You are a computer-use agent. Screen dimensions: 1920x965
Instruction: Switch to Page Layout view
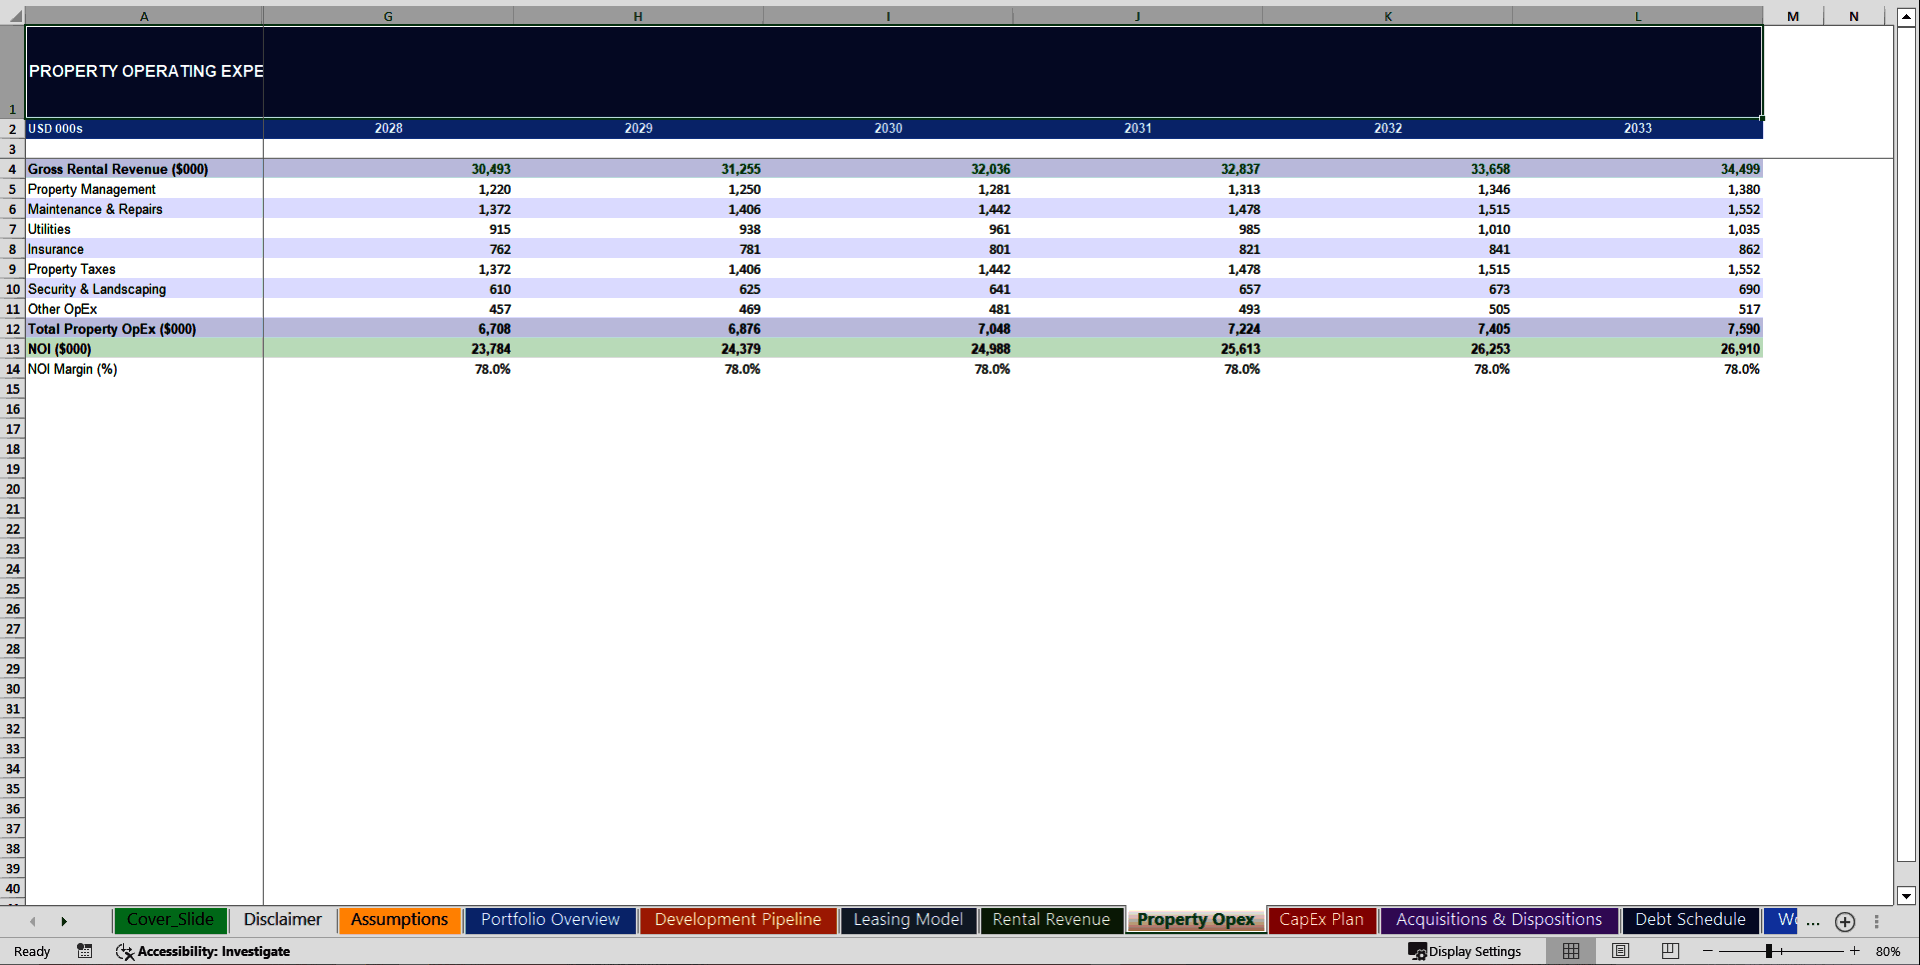coord(1620,951)
